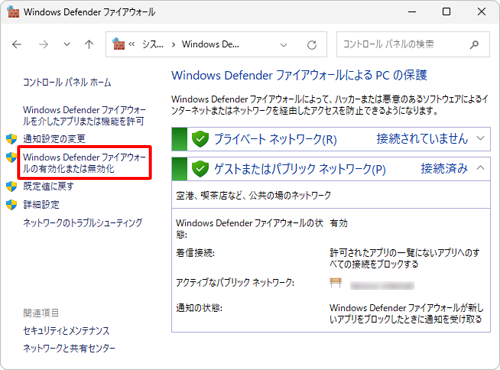
Task: Click the blurred active network name
Action: click(x=382, y=286)
